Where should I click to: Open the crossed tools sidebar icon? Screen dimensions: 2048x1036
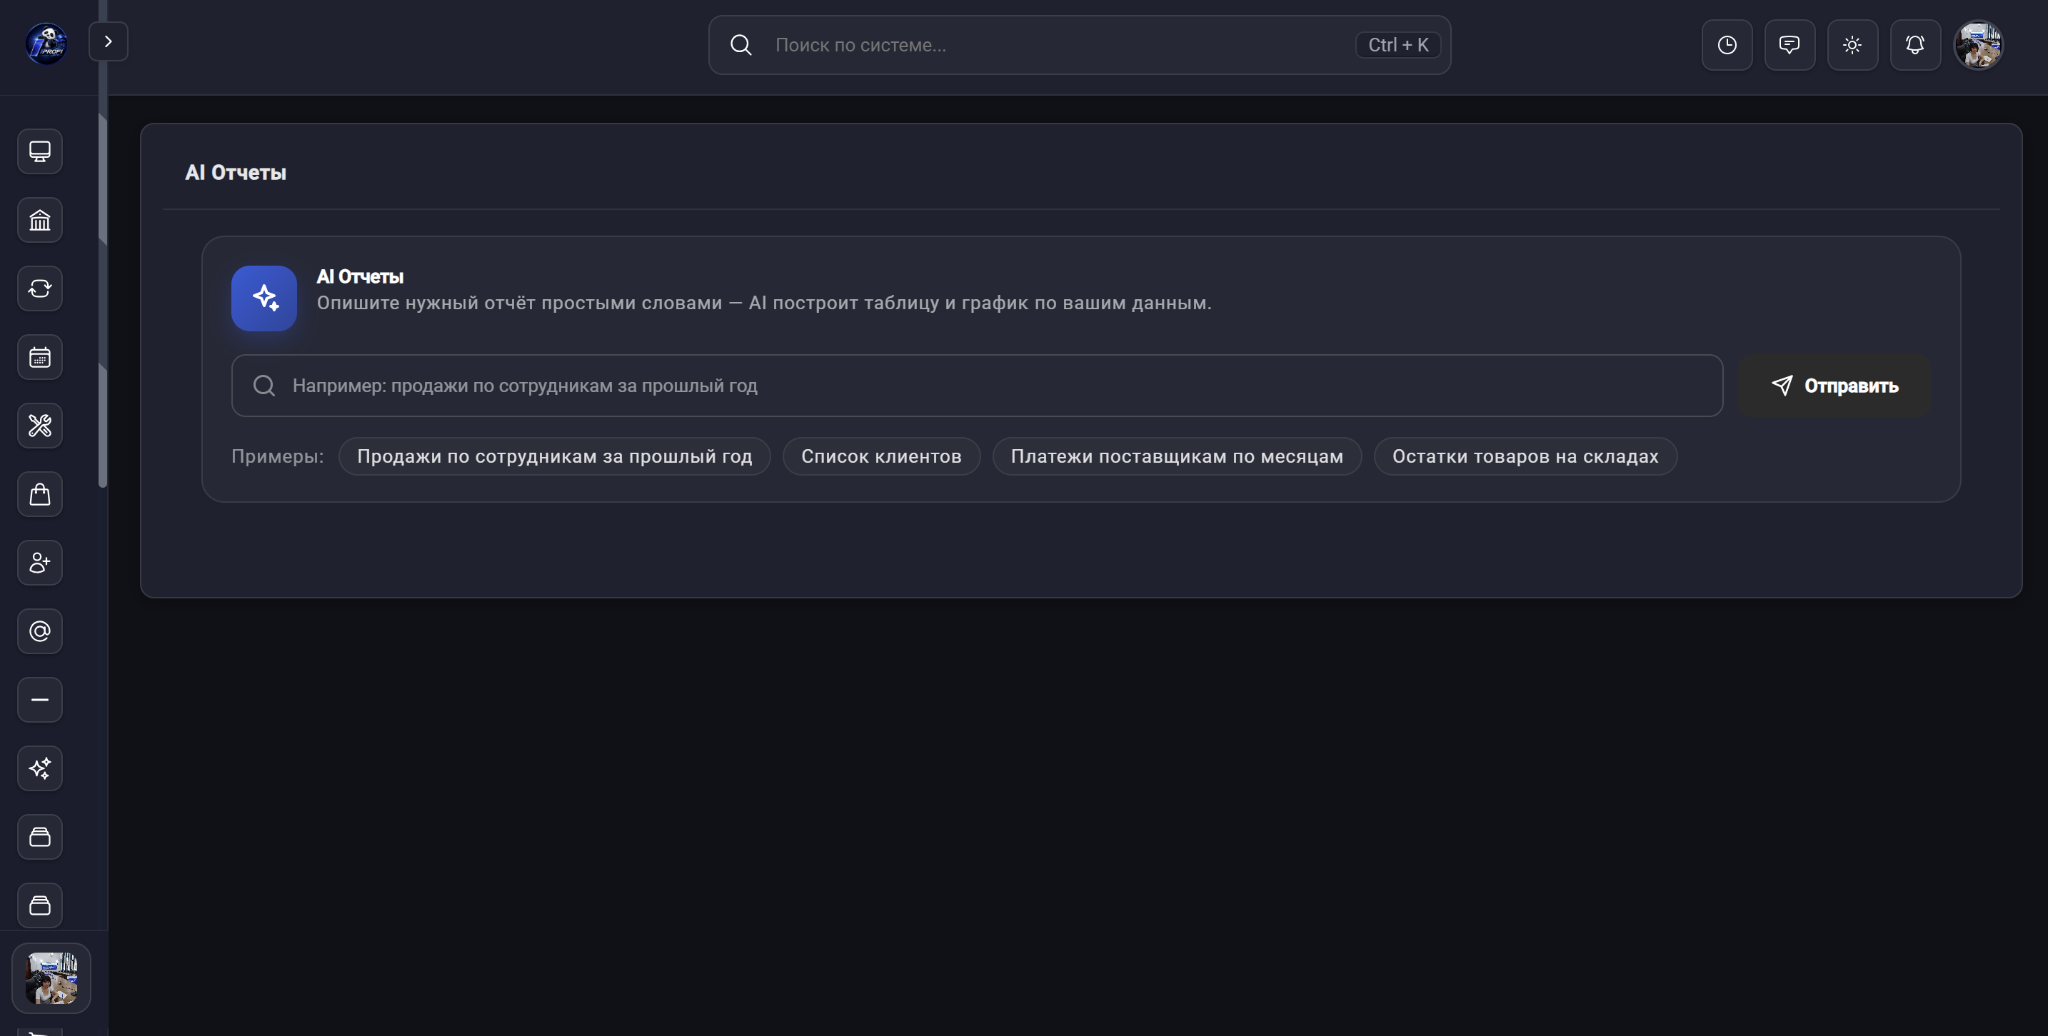pyautogui.click(x=40, y=426)
